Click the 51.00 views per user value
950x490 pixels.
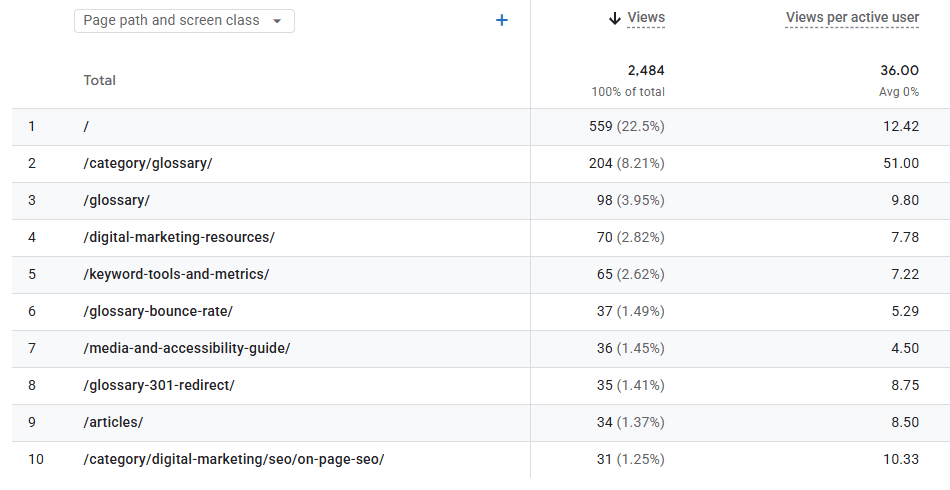point(901,164)
